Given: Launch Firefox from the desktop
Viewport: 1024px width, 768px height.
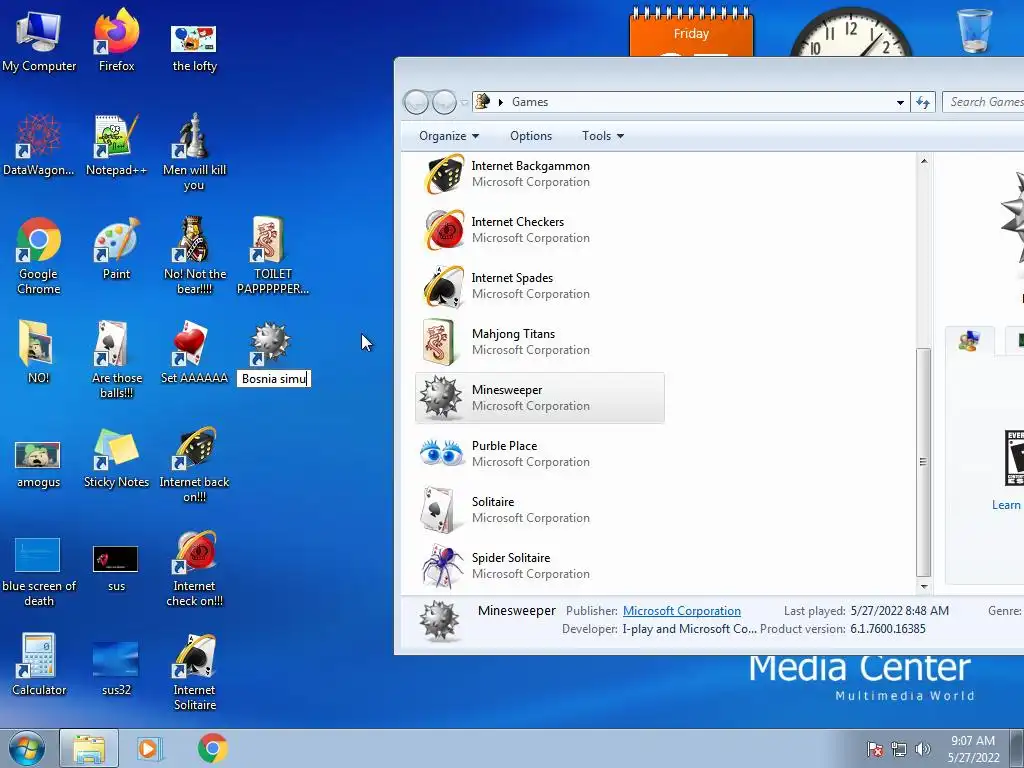Looking at the screenshot, I should [x=116, y=40].
